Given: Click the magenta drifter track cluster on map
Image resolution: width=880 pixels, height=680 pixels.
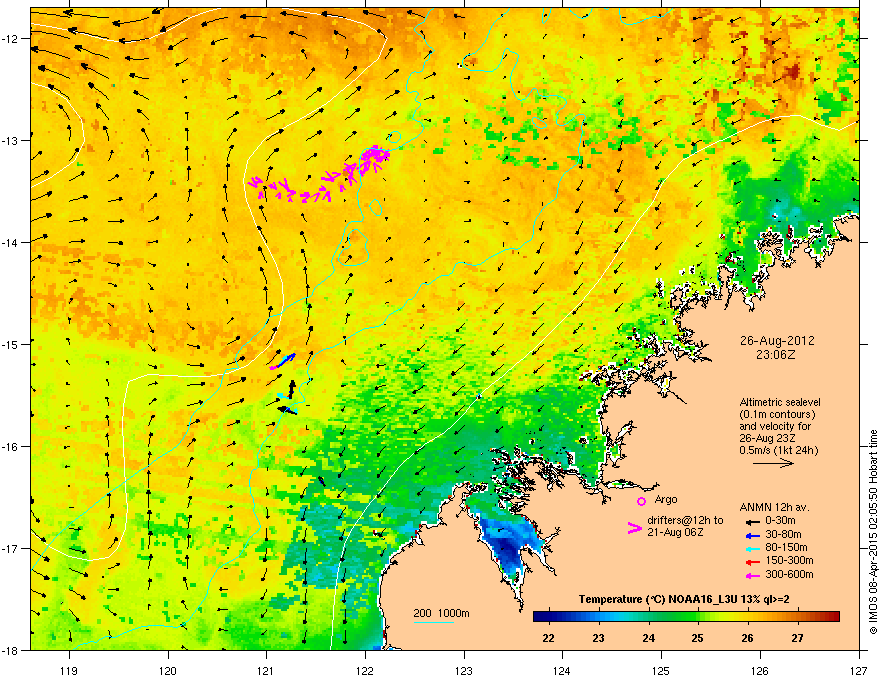Looking at the screenshot, I should pyautogui.click(x=319, y=174).
